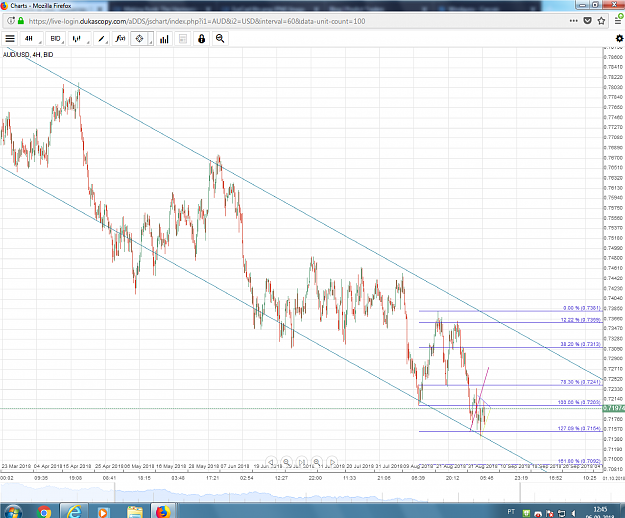Viewport: 625px width, 518px height.
Task: Open Chrome from the taskbar
Action: pyautogui.click(x=43, y=512)
